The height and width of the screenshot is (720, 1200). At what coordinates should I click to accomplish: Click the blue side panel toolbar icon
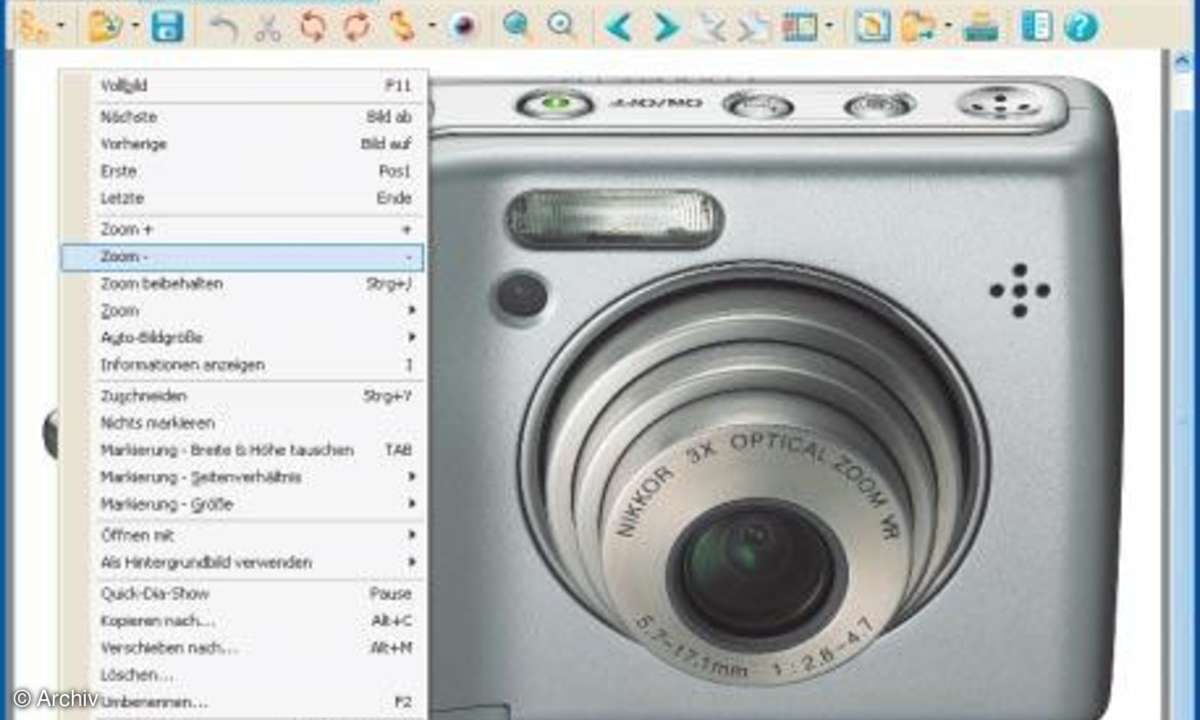click(x=1037, y=26)
